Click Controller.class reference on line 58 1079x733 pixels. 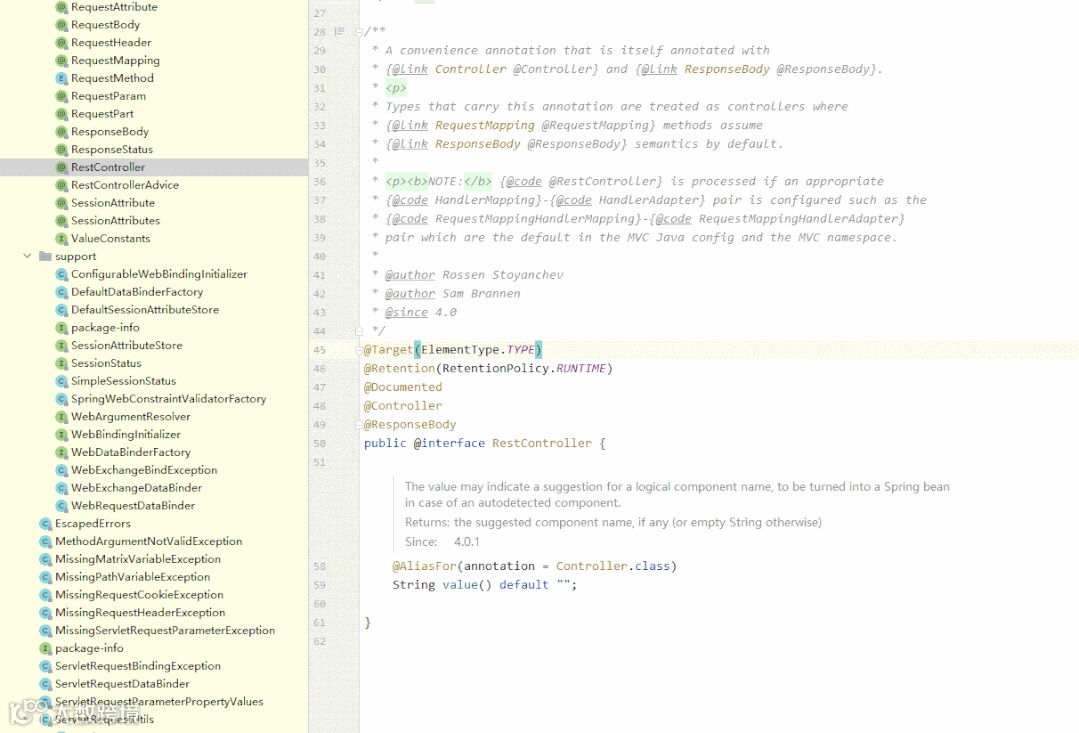[612, 566]
